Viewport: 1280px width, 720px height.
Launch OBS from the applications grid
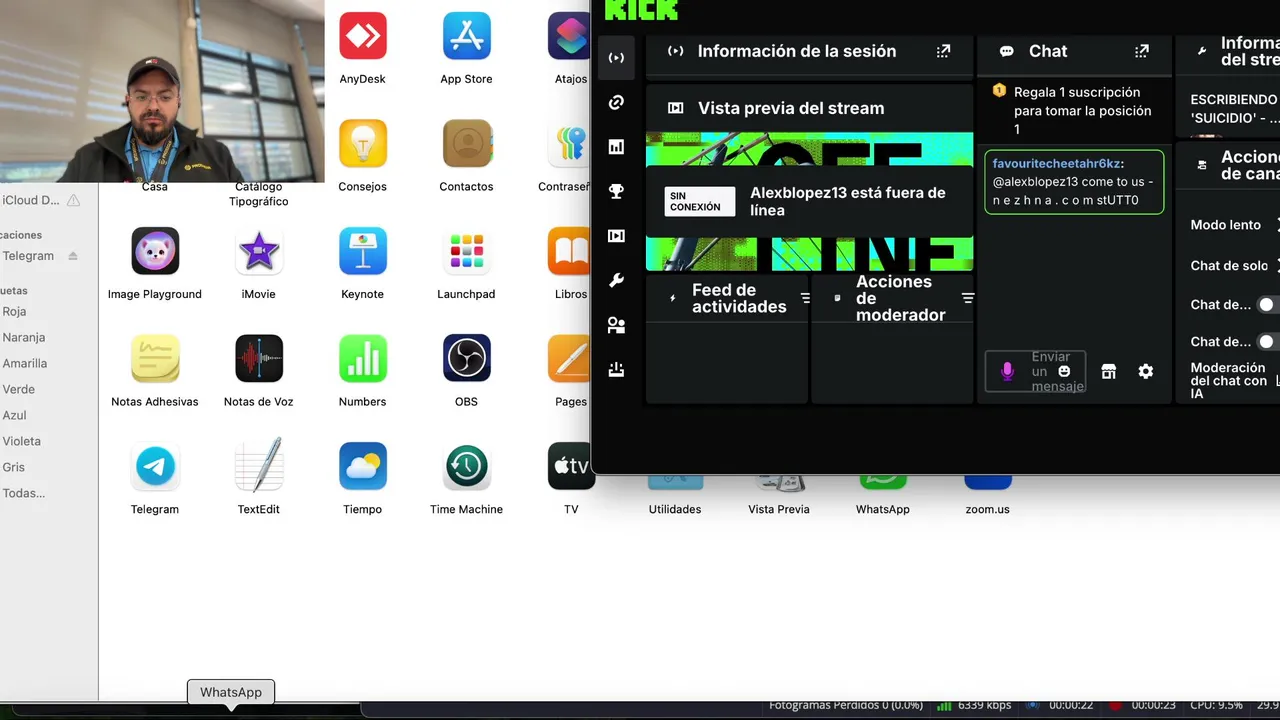466,358
